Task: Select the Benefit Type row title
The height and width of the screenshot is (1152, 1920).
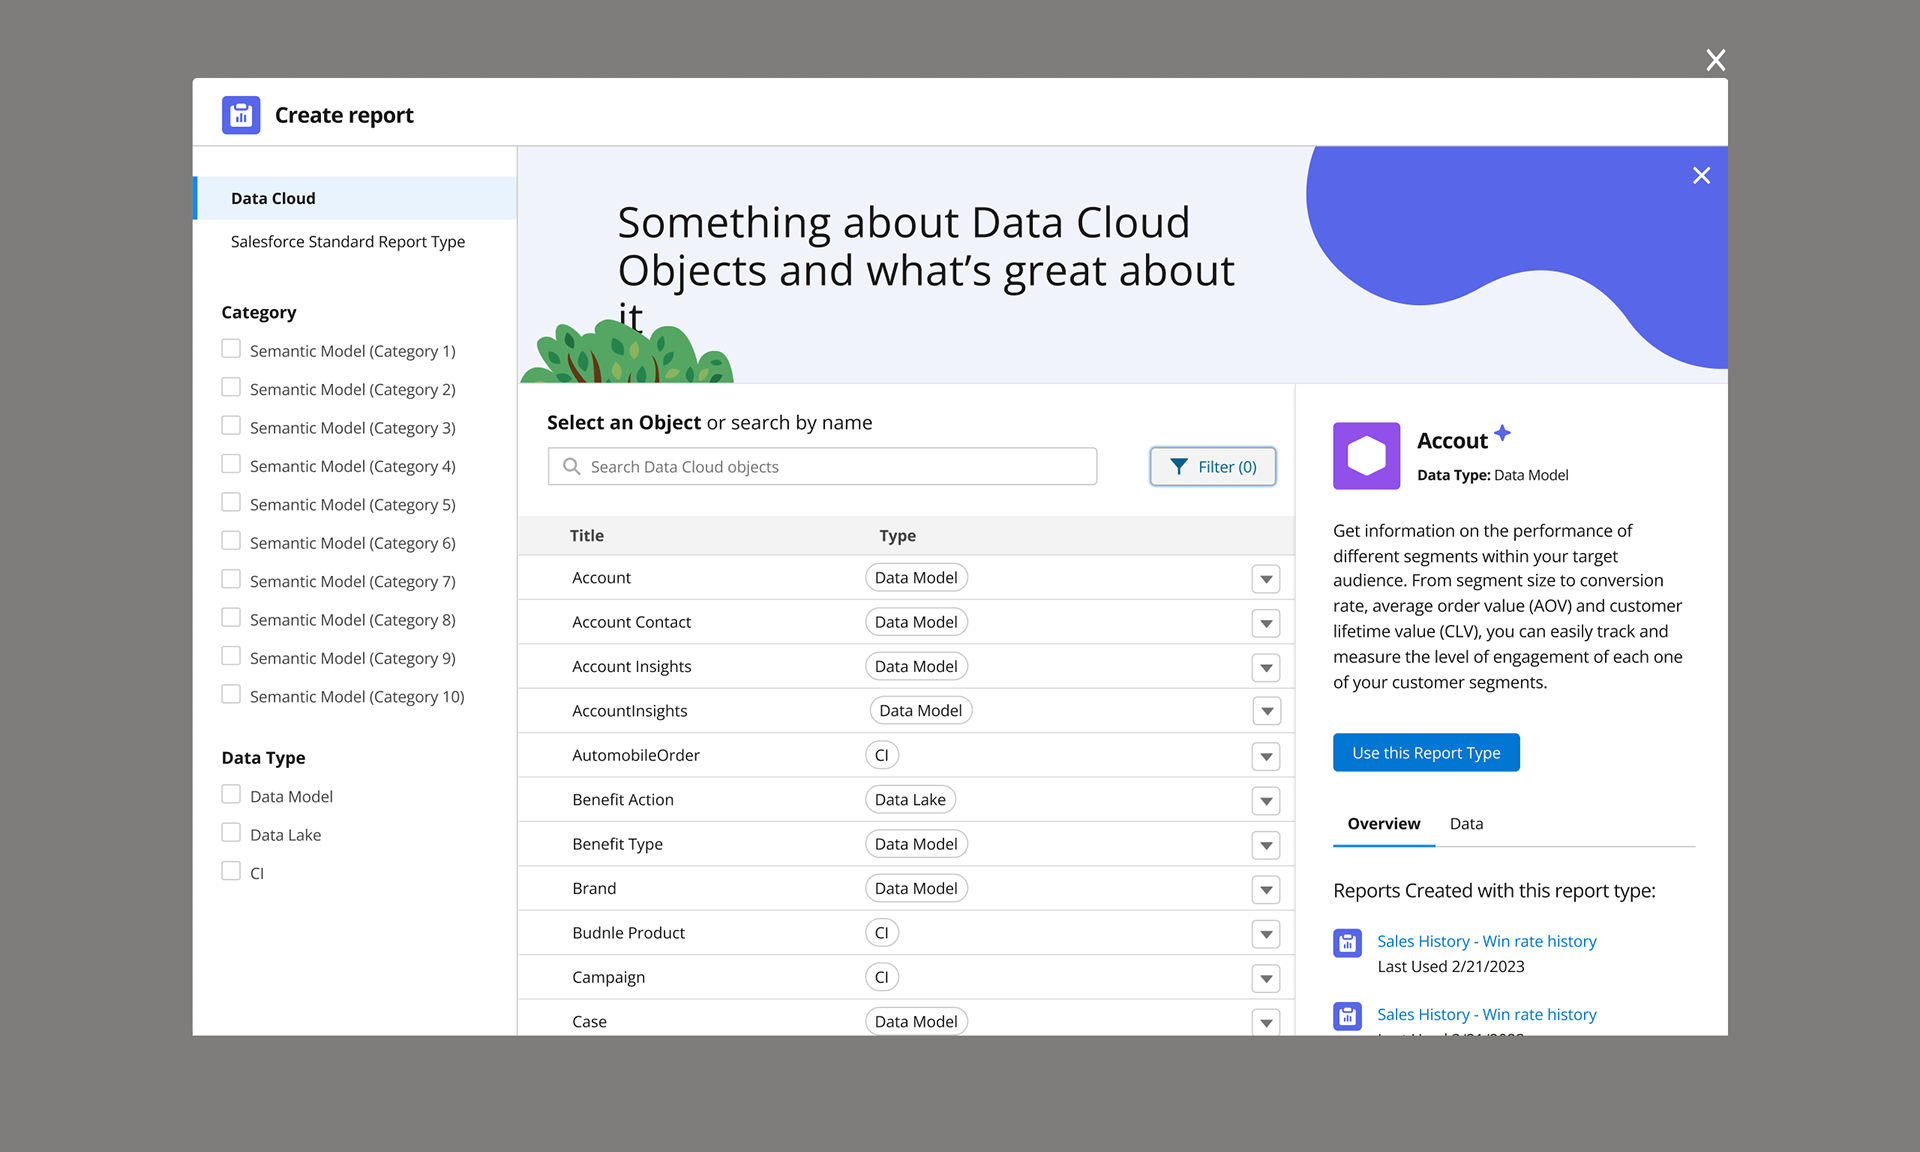Action: (x=617, y=844)
